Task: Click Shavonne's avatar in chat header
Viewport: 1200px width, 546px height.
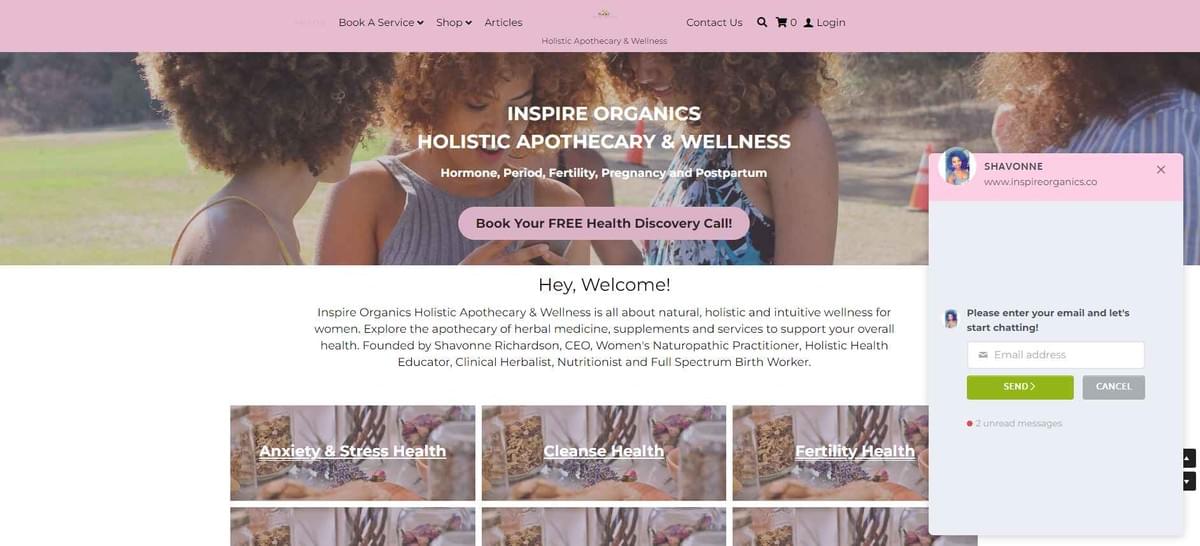Action: (957, 167)
